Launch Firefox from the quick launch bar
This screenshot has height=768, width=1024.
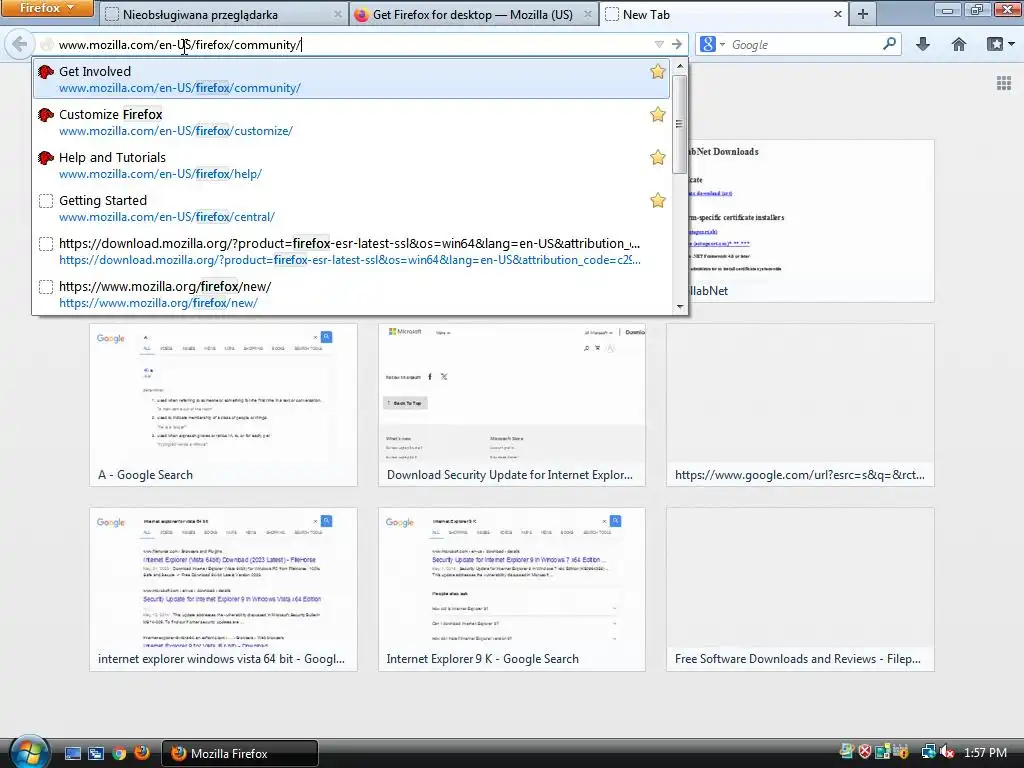(142, 752)
